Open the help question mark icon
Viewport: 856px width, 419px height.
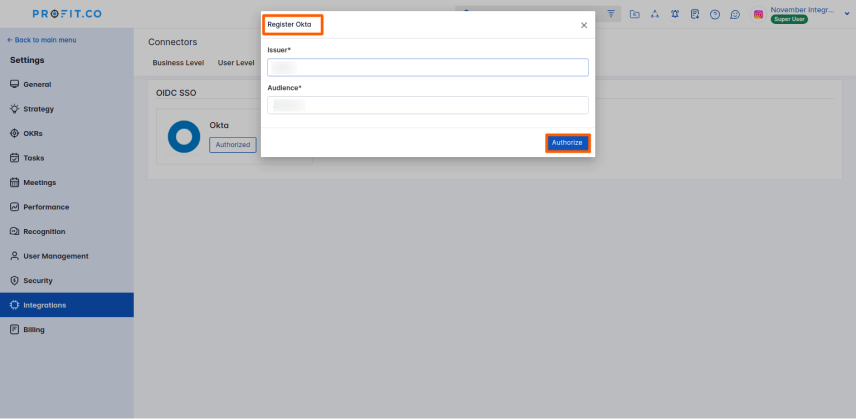[x=715, y=15]
